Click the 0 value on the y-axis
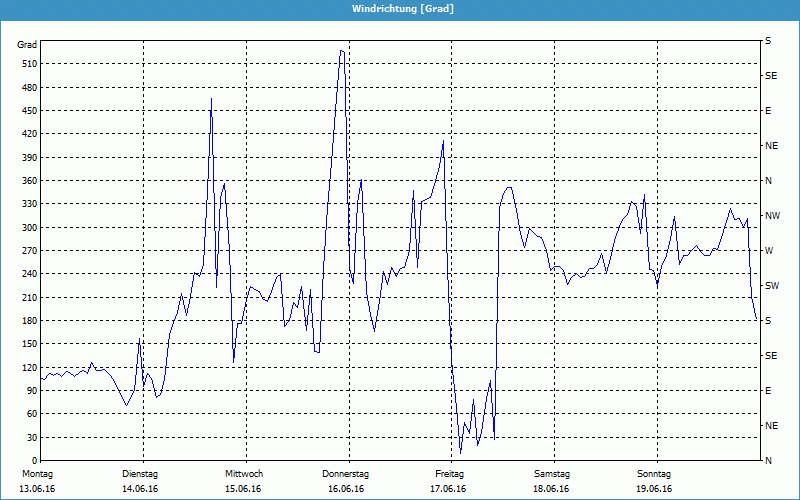The height and width of the screenshot is (500, 800). click(x=33, y=461)
